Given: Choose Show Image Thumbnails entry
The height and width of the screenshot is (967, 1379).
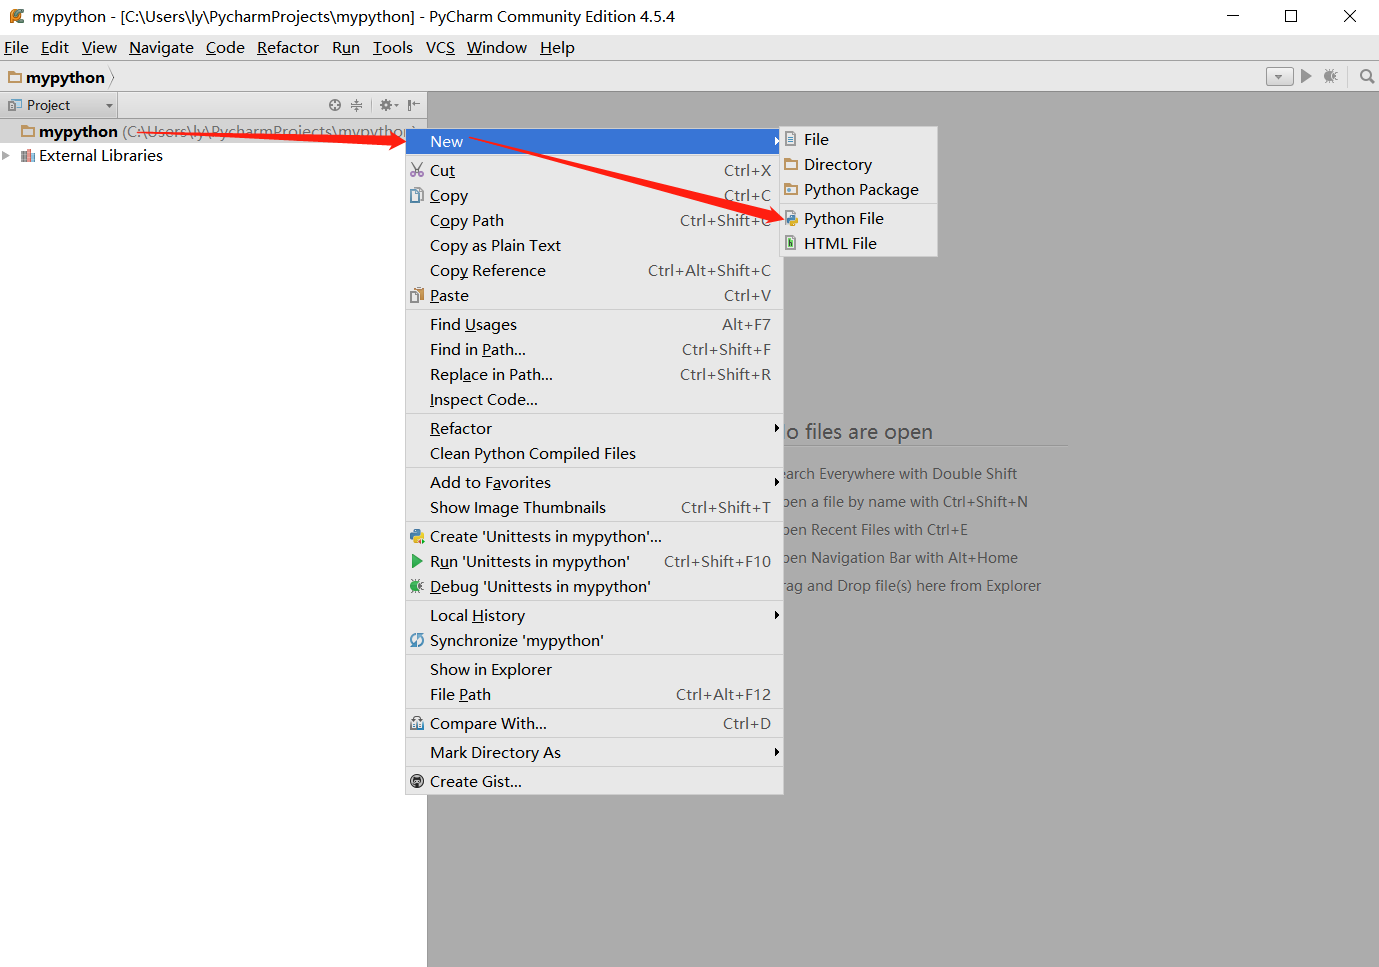Looking at the screenshot, I should tap(594, 507).
